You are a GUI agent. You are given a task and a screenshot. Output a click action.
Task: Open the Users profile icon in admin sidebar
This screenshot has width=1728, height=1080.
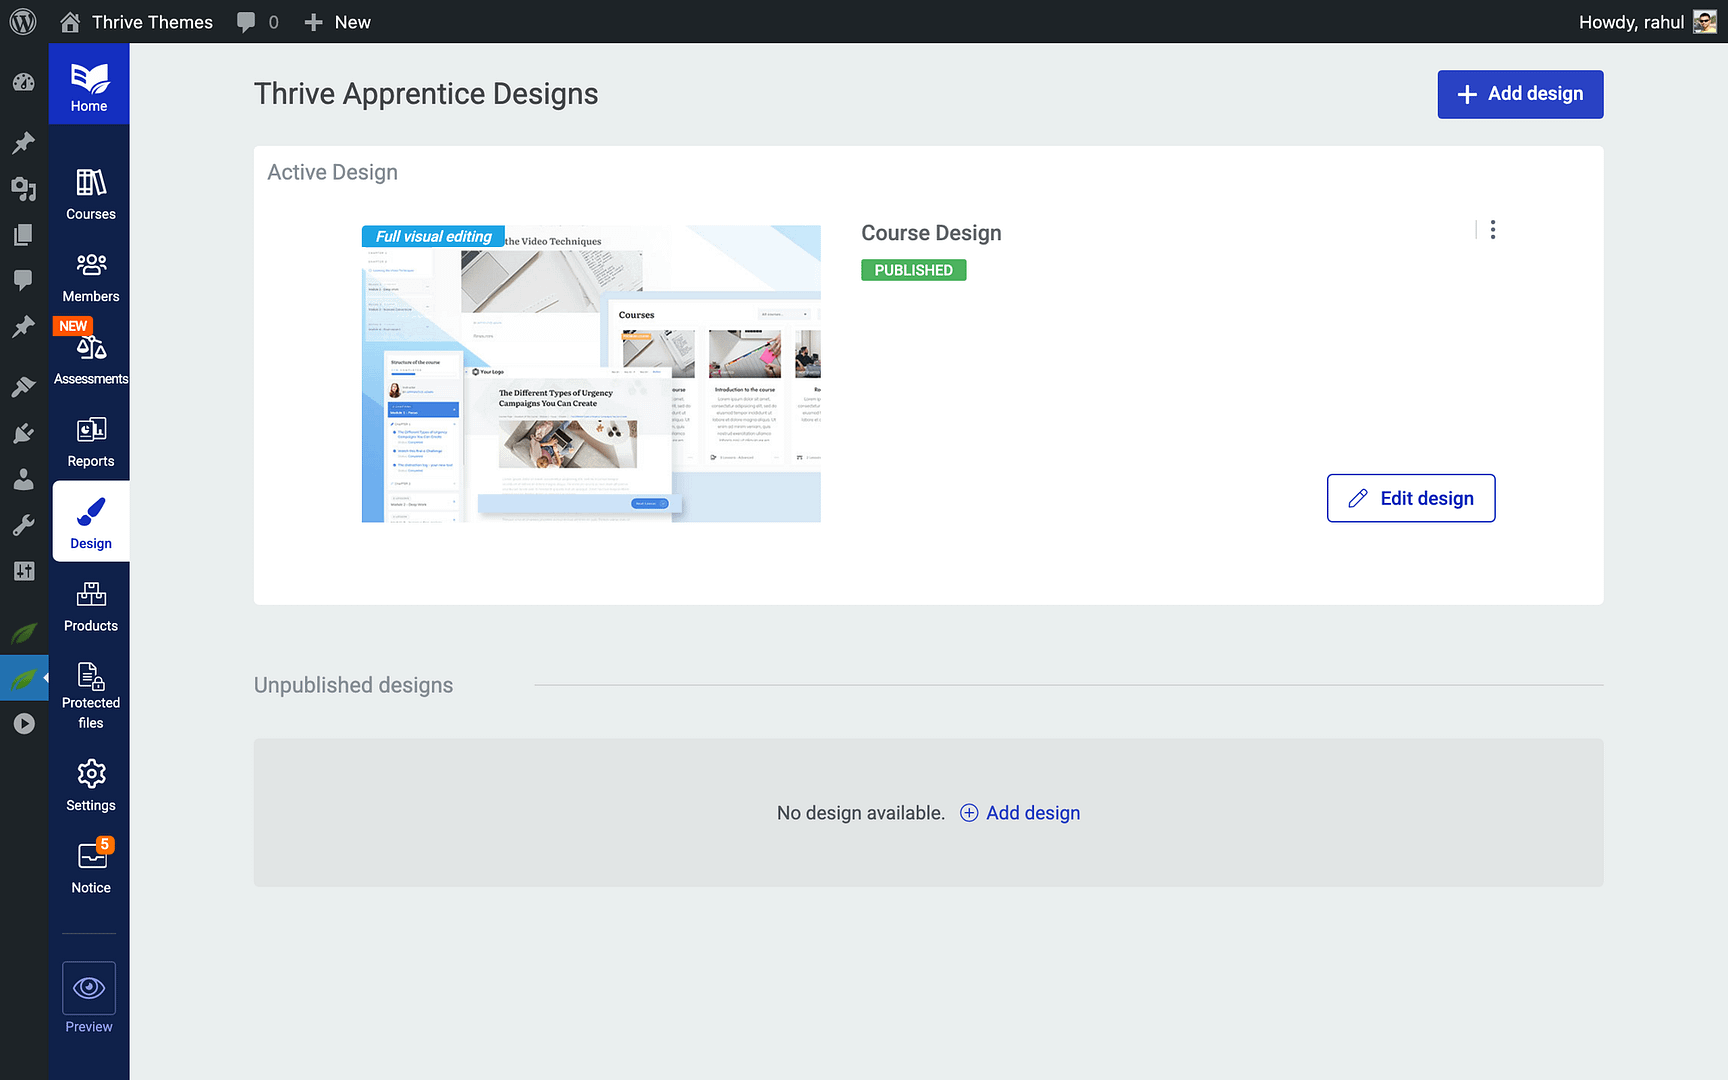pos(24,479)
